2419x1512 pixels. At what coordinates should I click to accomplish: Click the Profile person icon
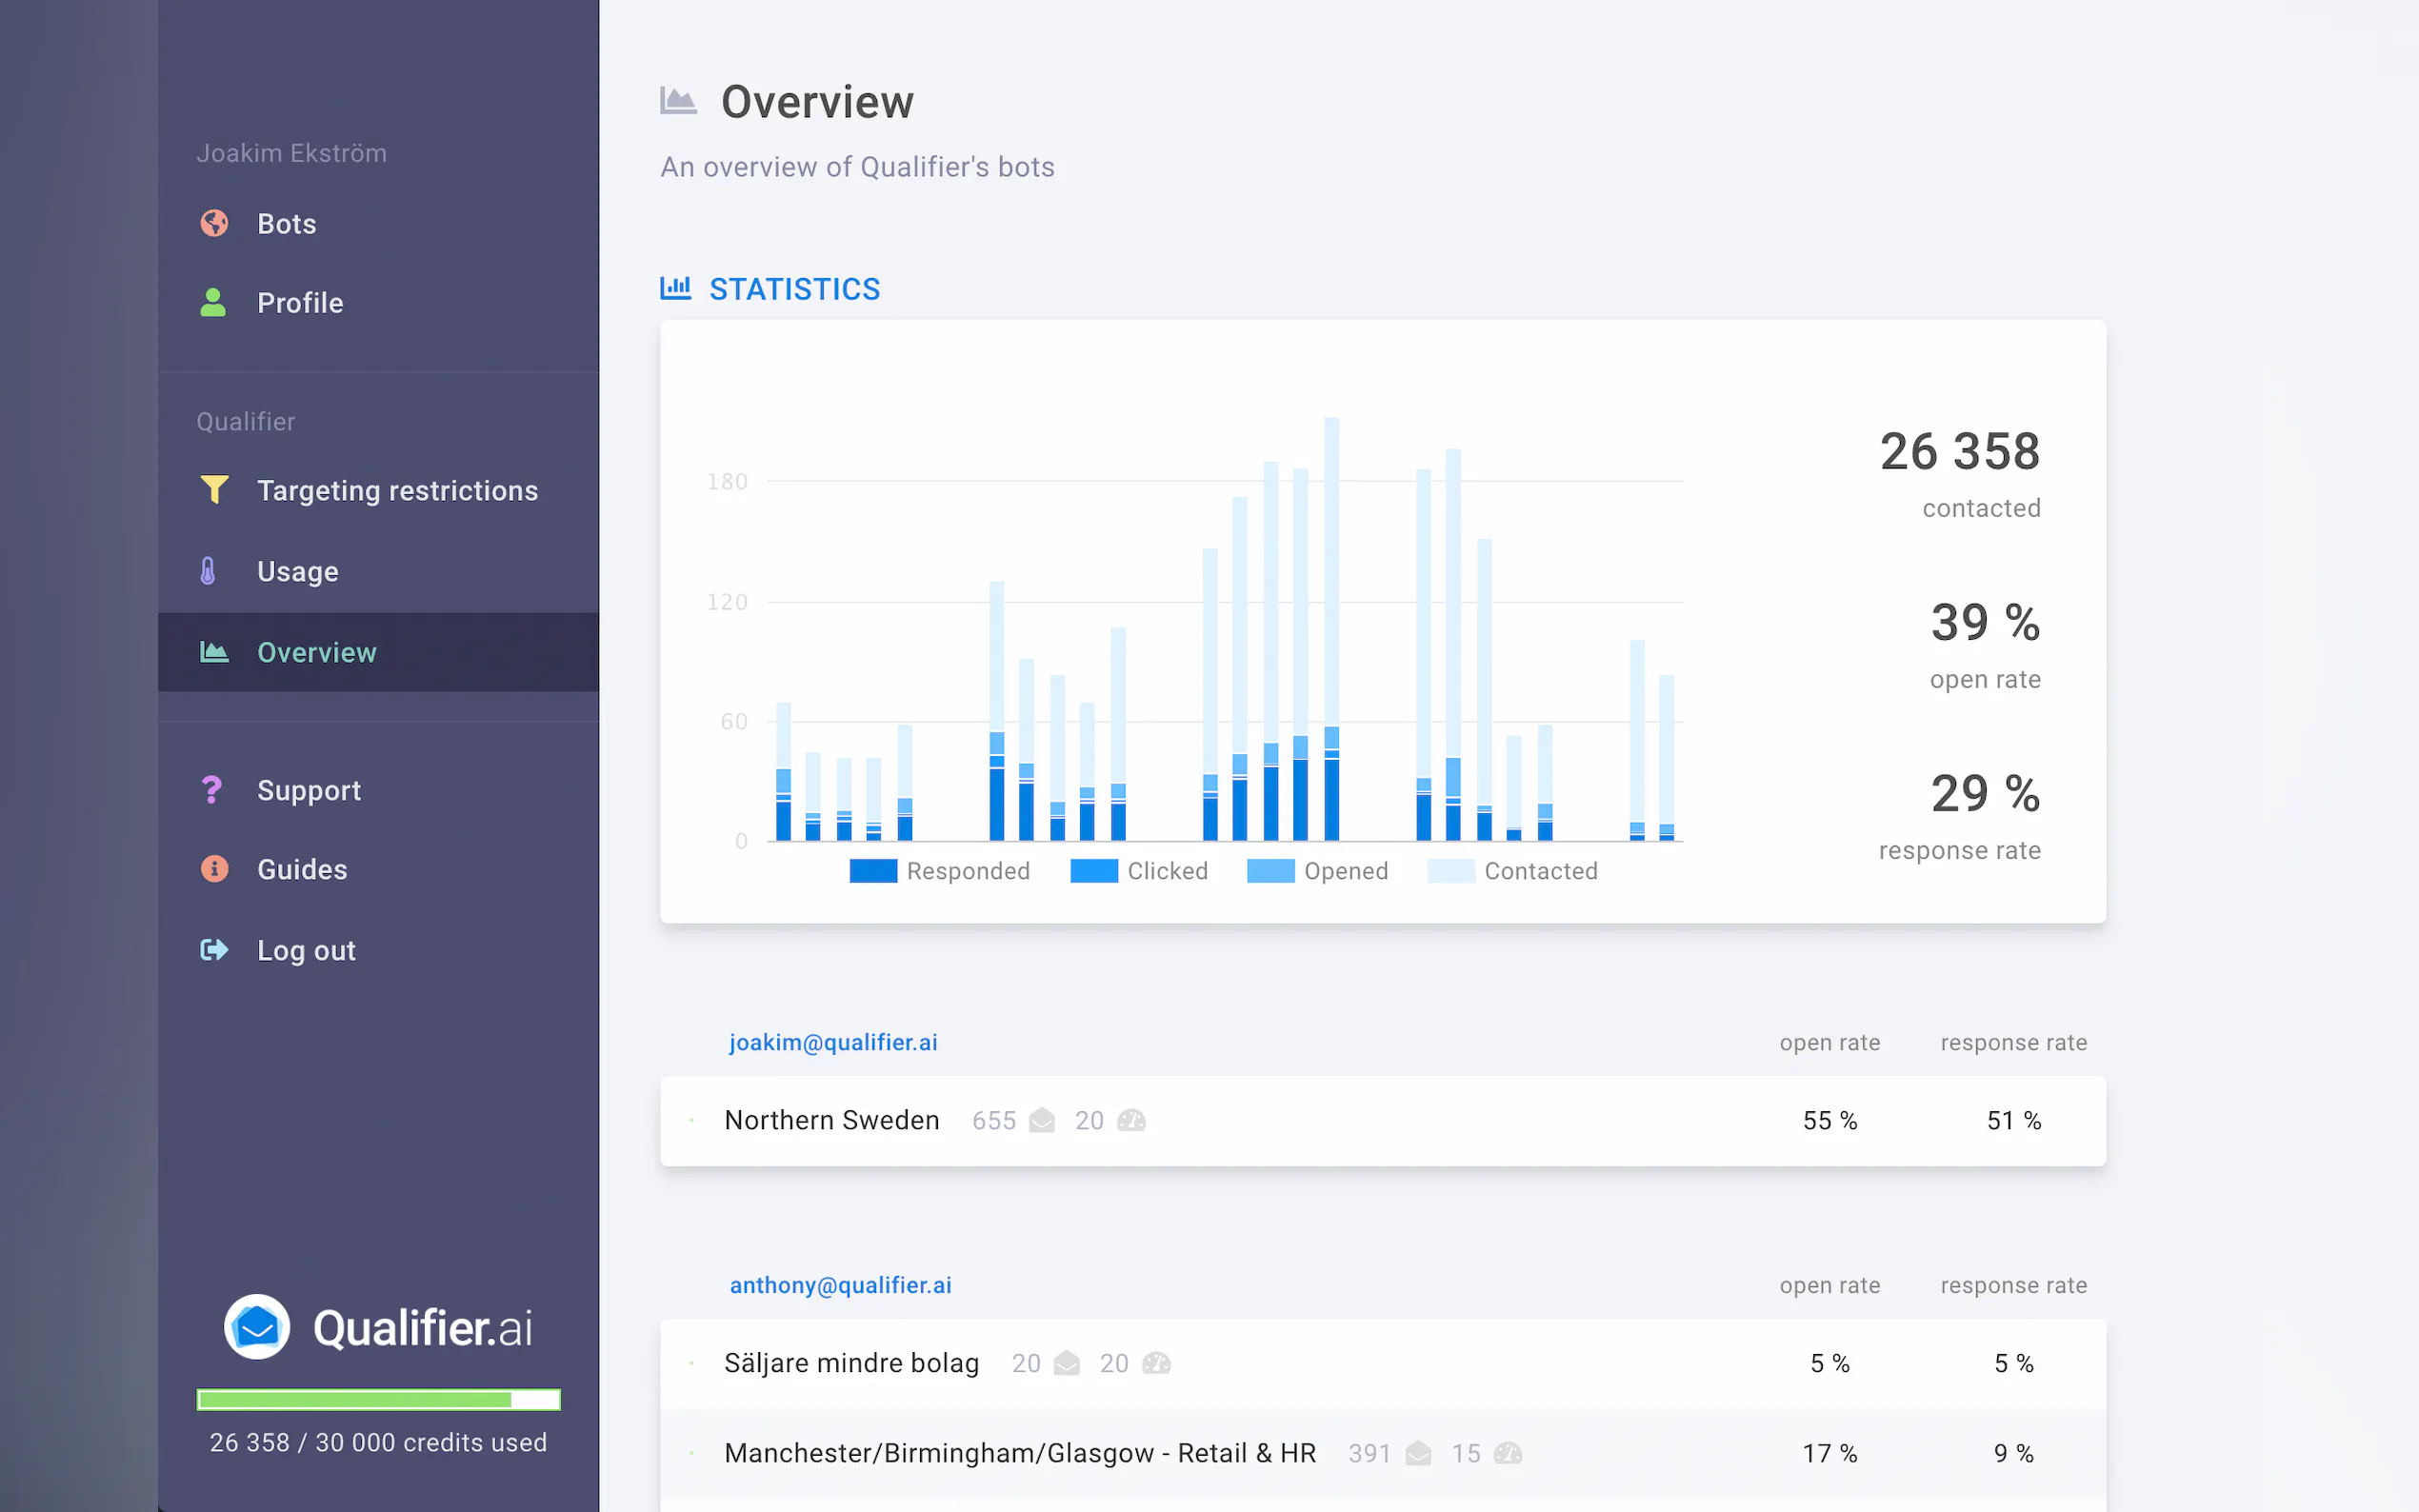coord(213,302)
